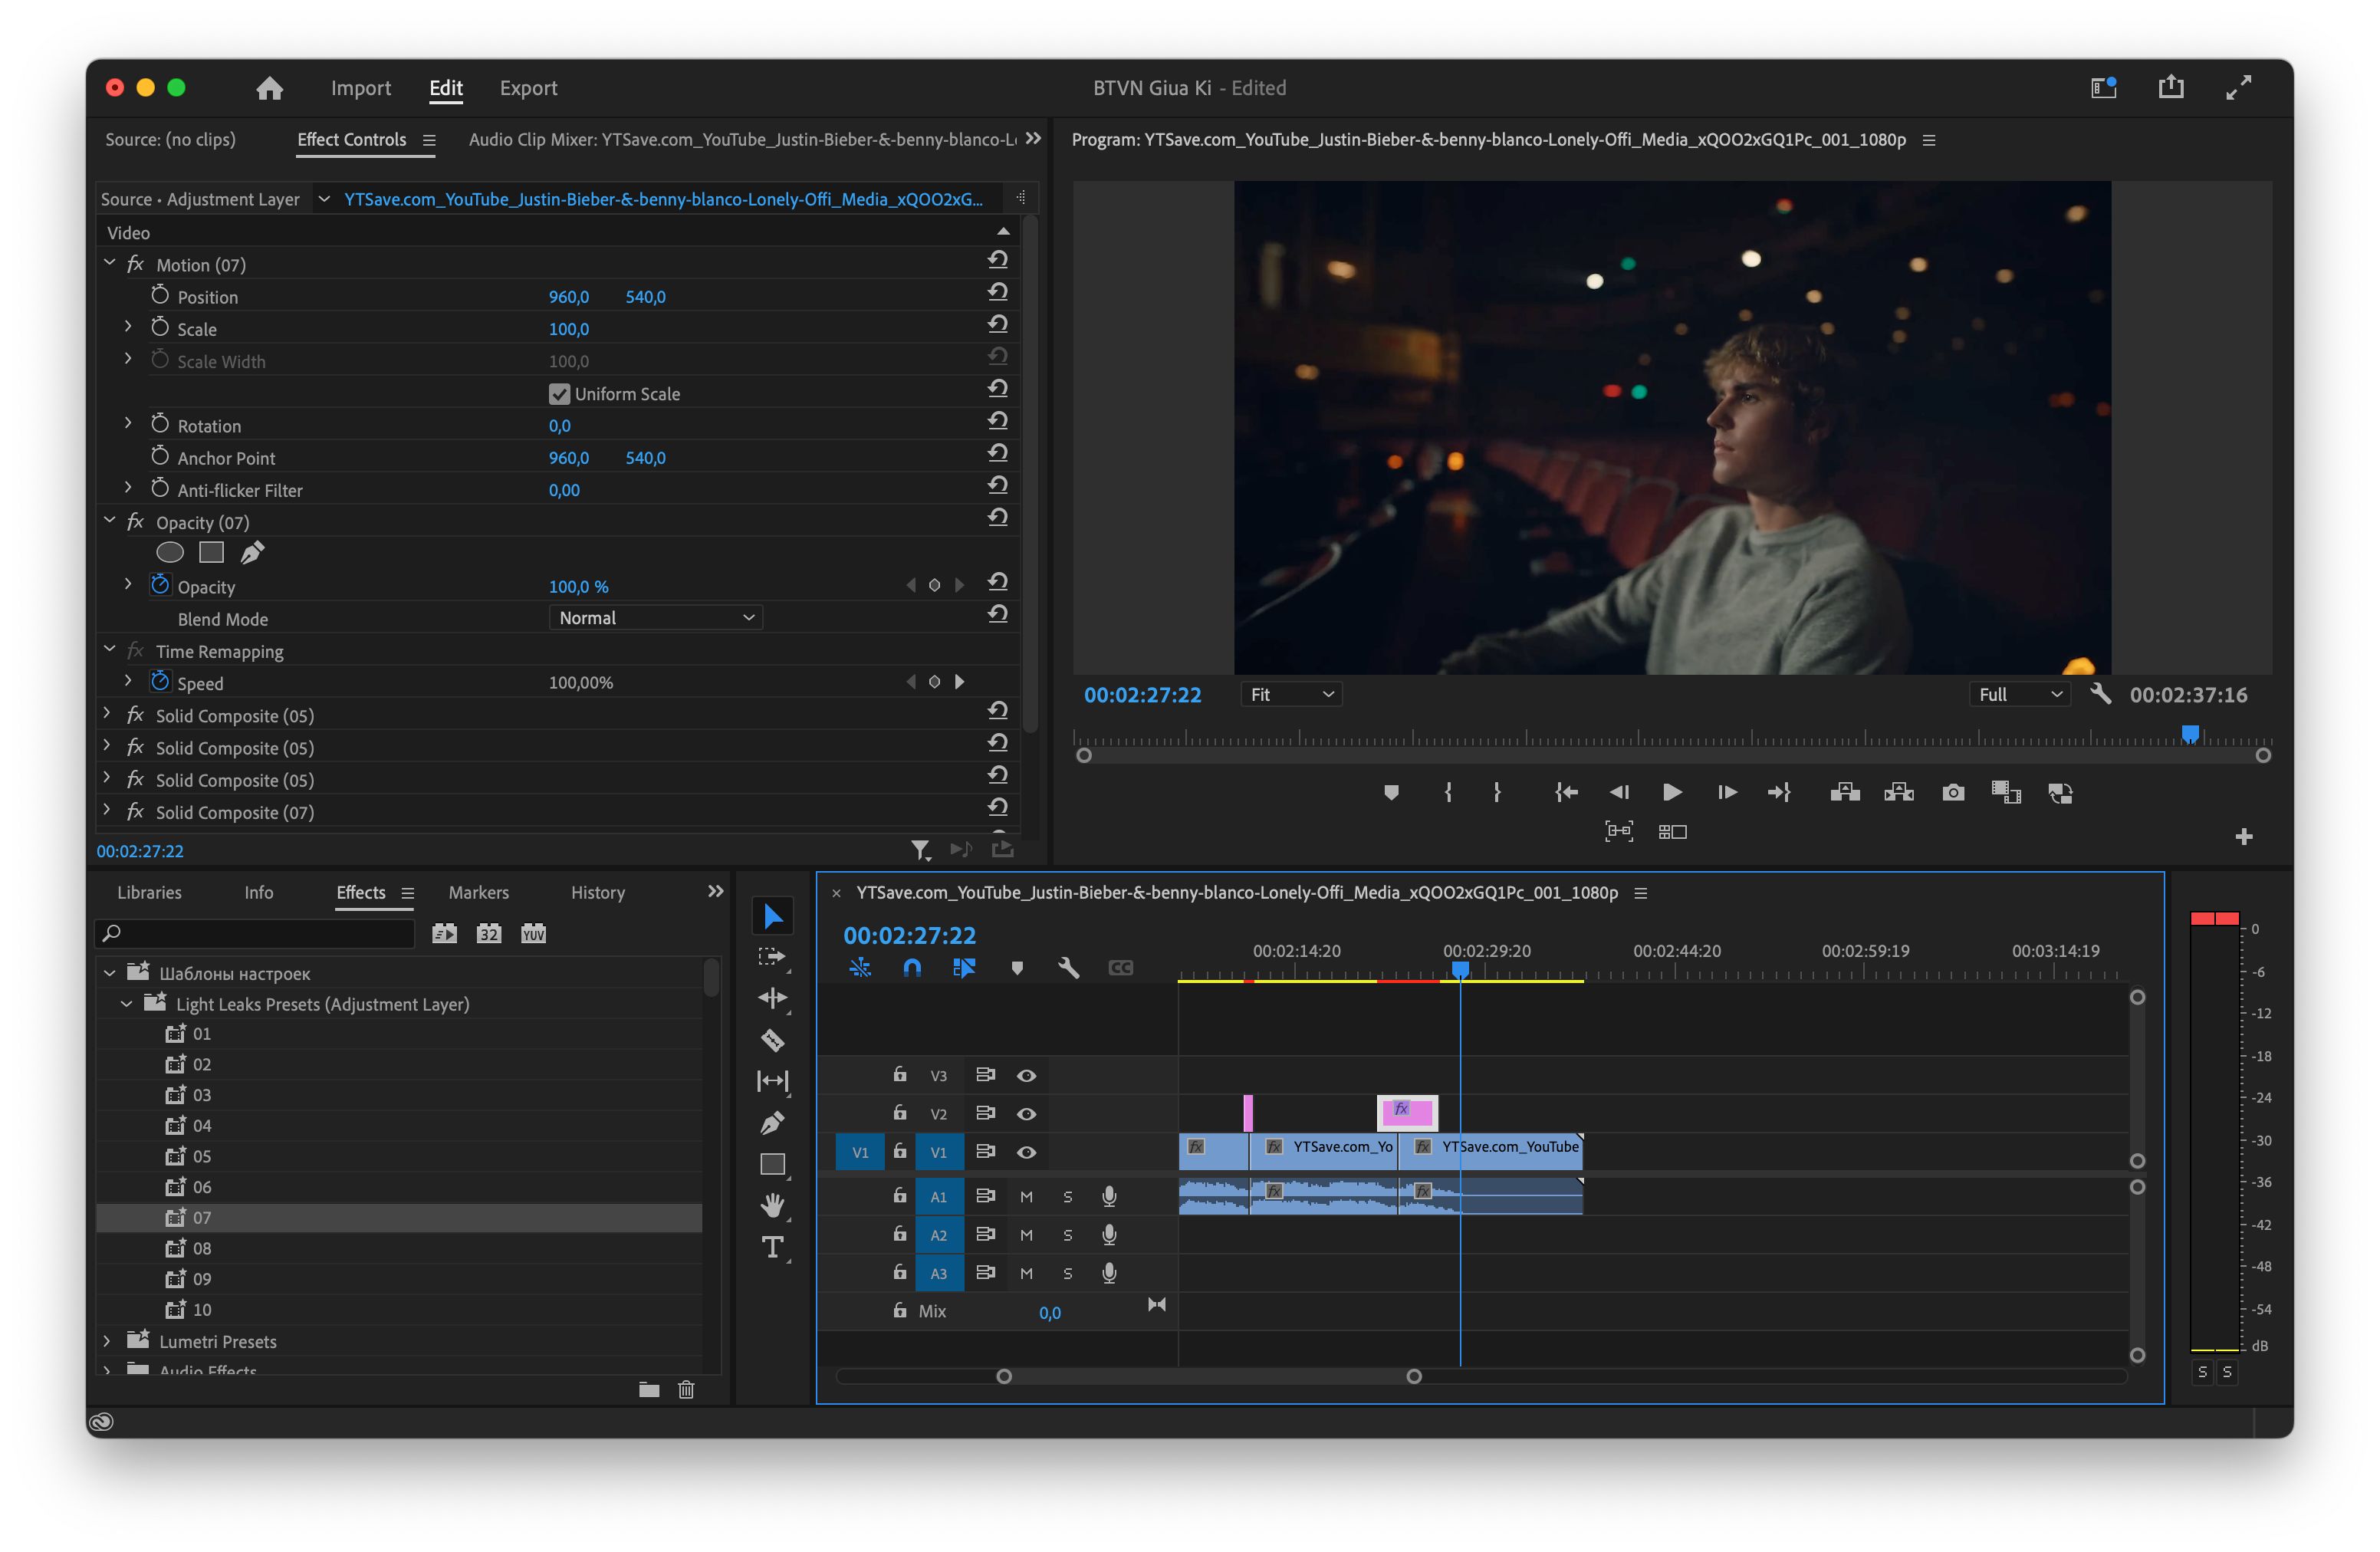
Task: Solo audio track A2
Action: click(x=1068, y=1235)
